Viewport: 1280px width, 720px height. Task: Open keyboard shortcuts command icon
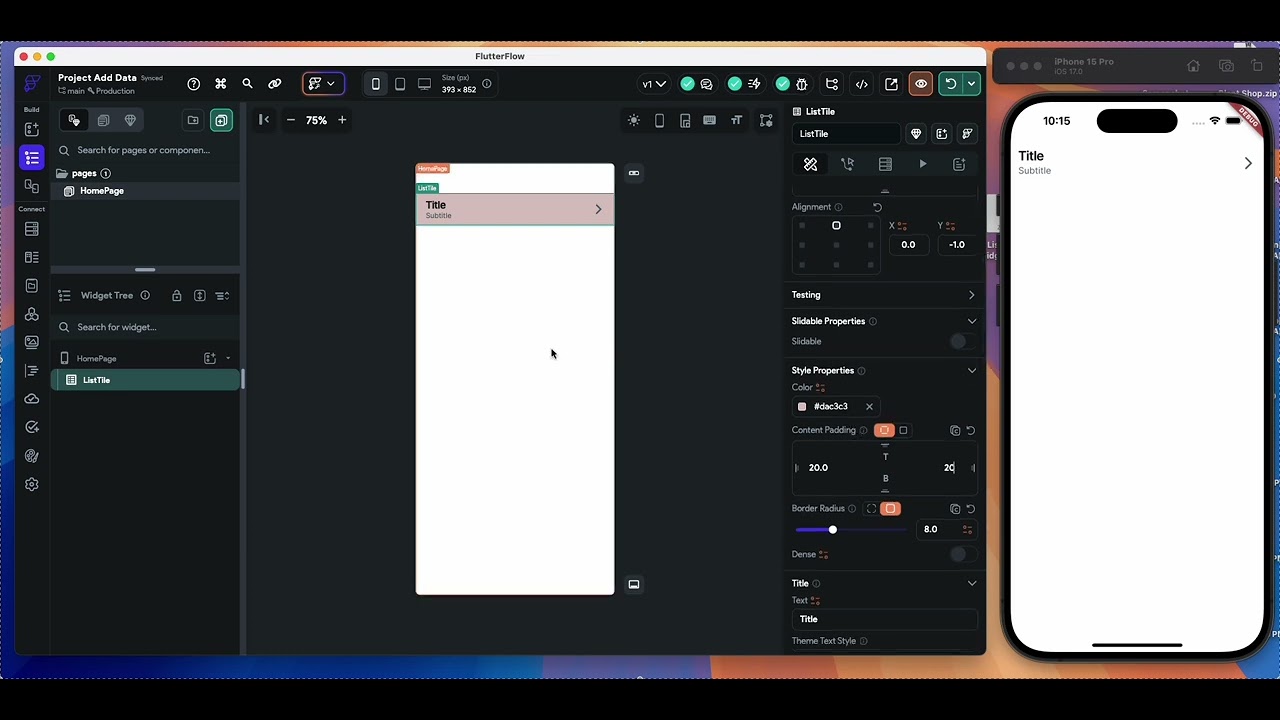(221, 84)
